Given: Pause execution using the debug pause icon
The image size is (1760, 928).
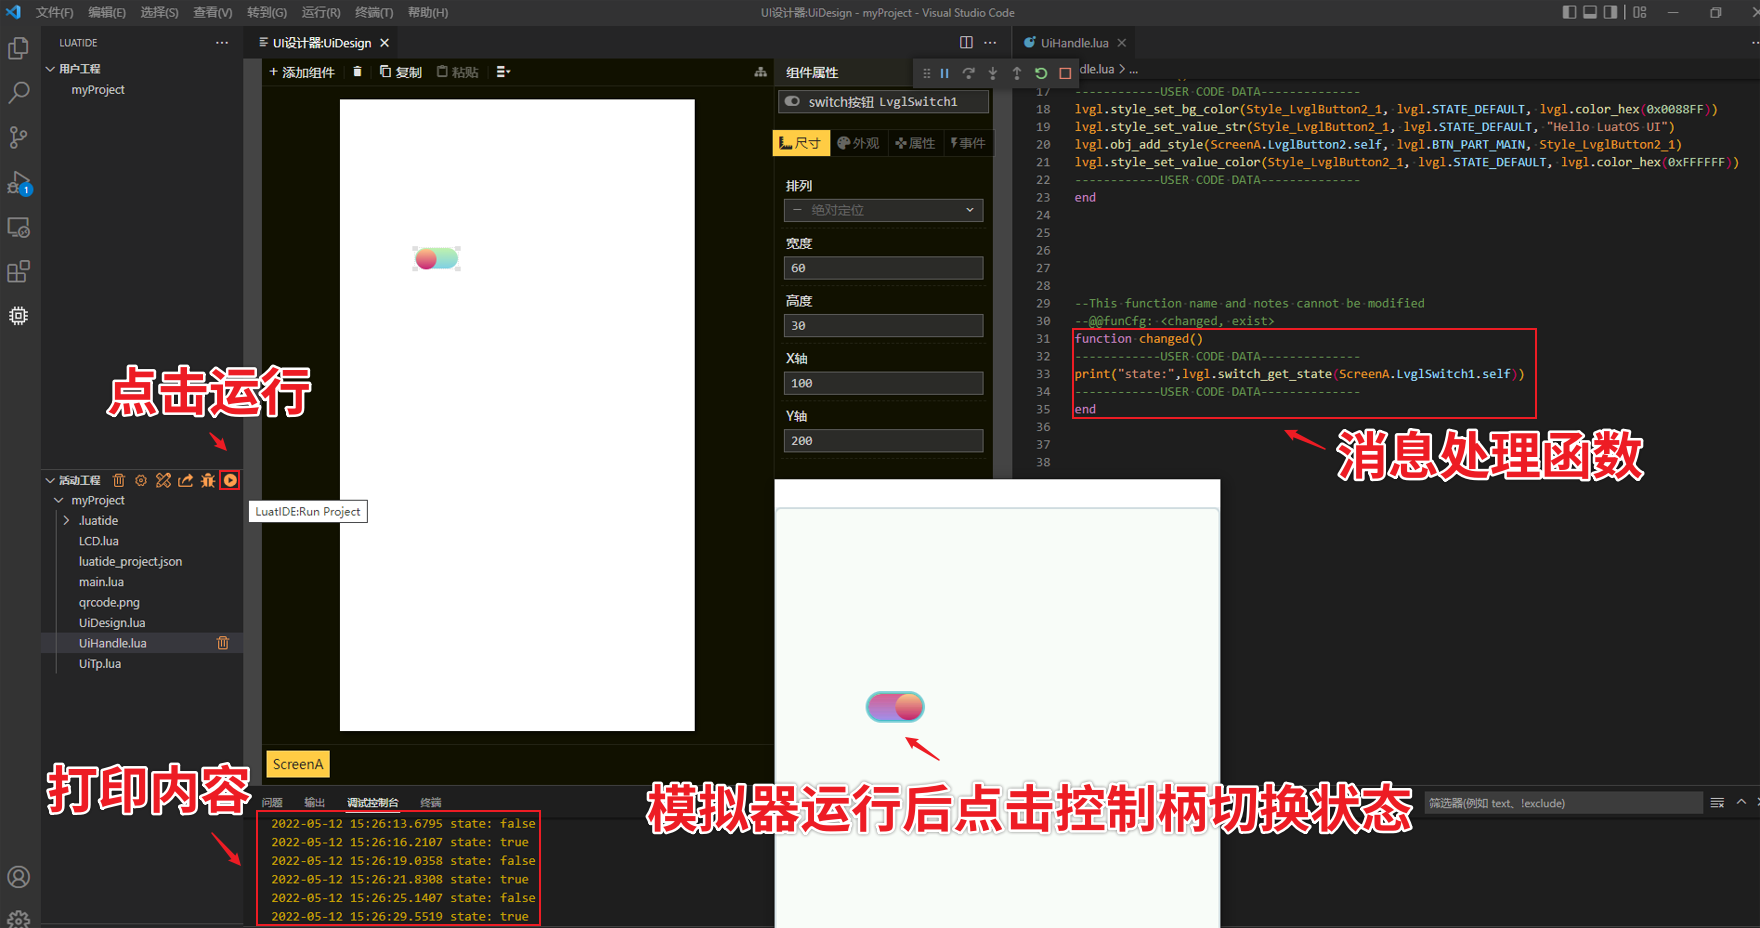Looking at the screenshot, I should (x=944, y=72).
